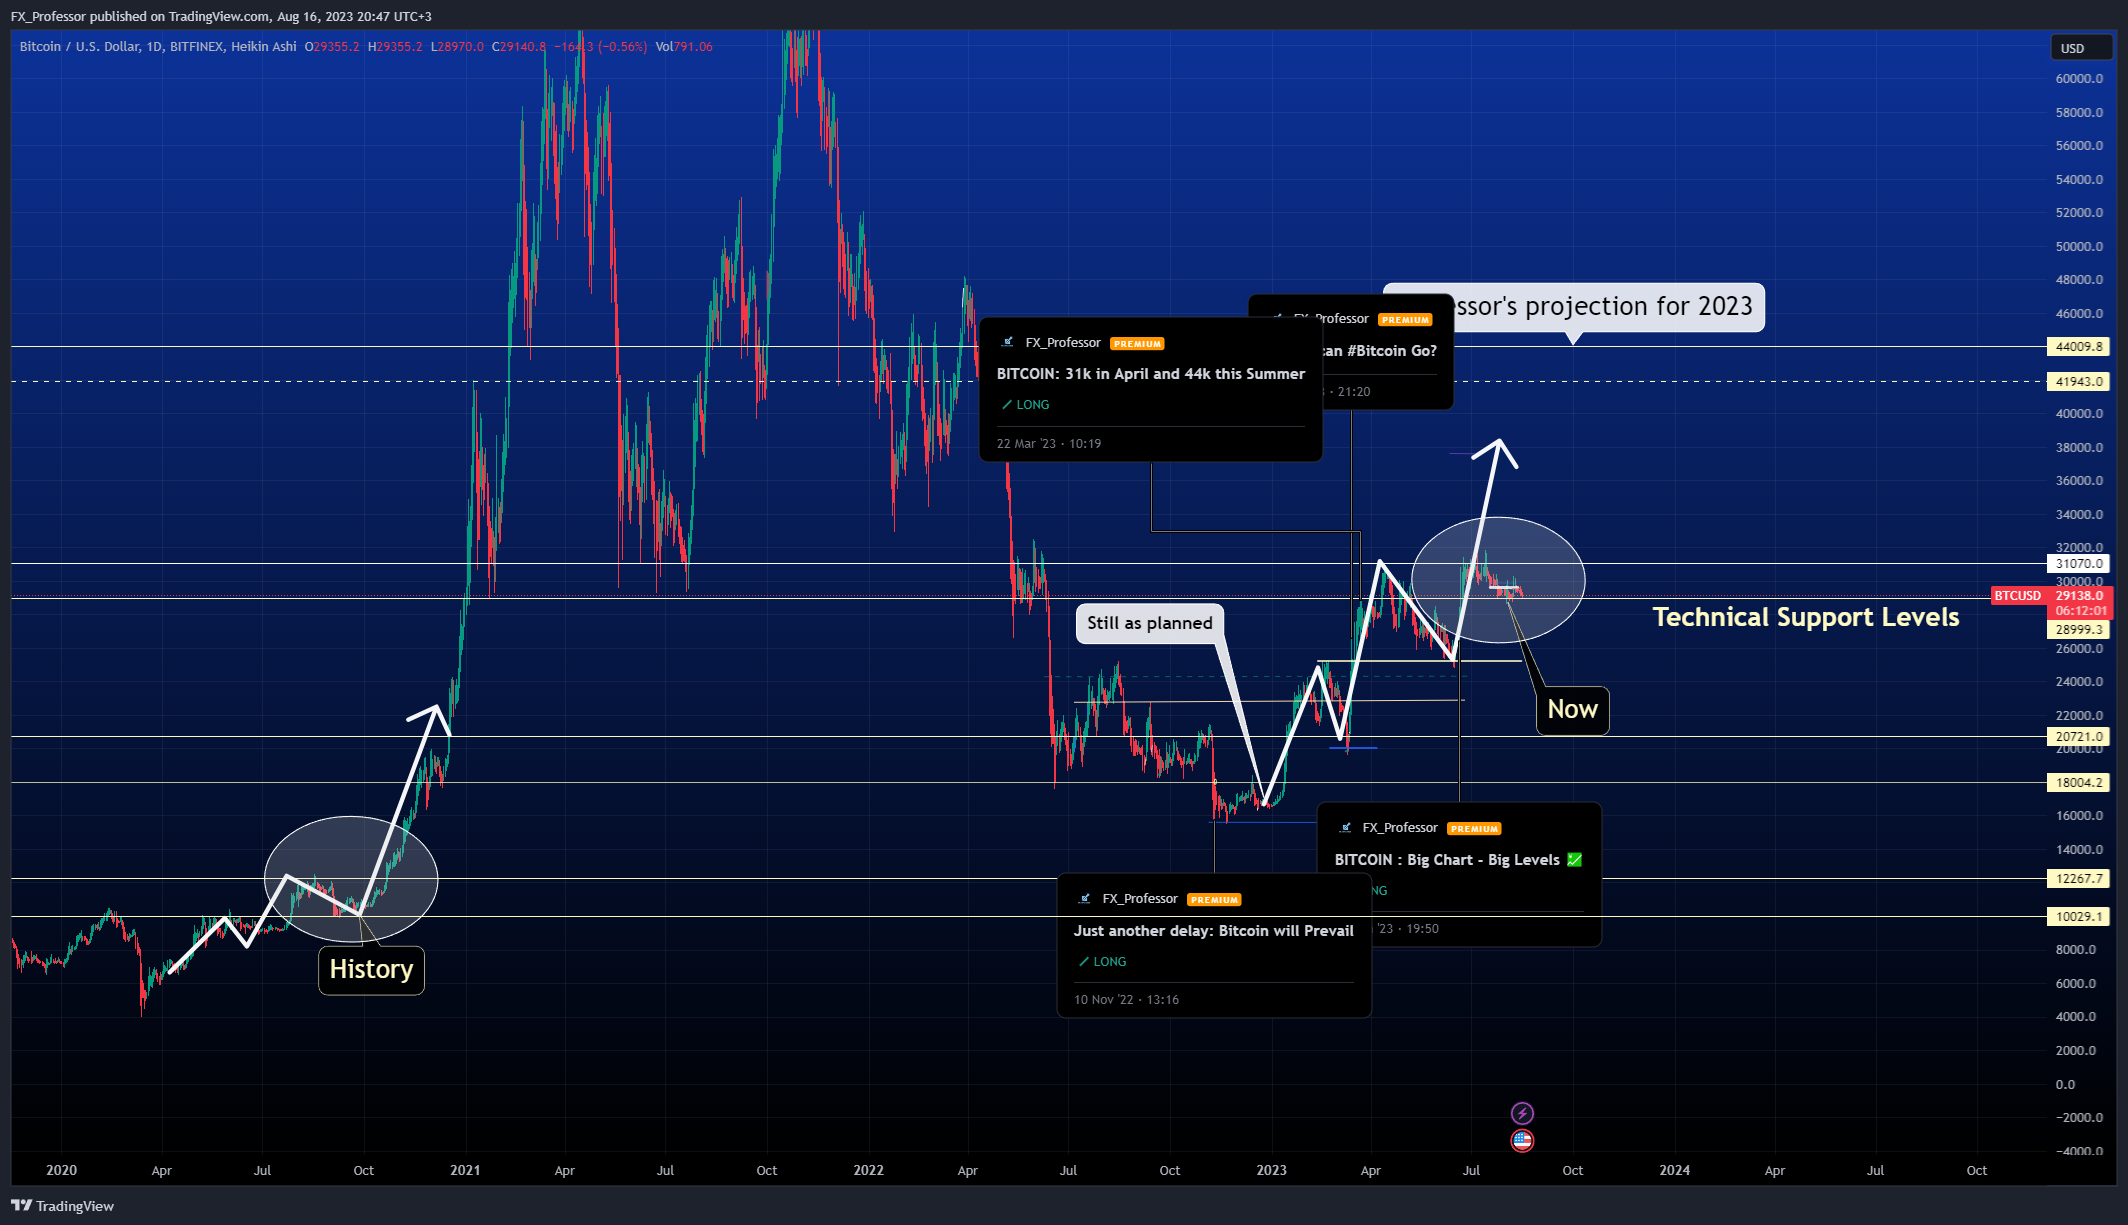Click the 60000.0 price axis label
The image size is (2128, 1225).
point(2079,79)
